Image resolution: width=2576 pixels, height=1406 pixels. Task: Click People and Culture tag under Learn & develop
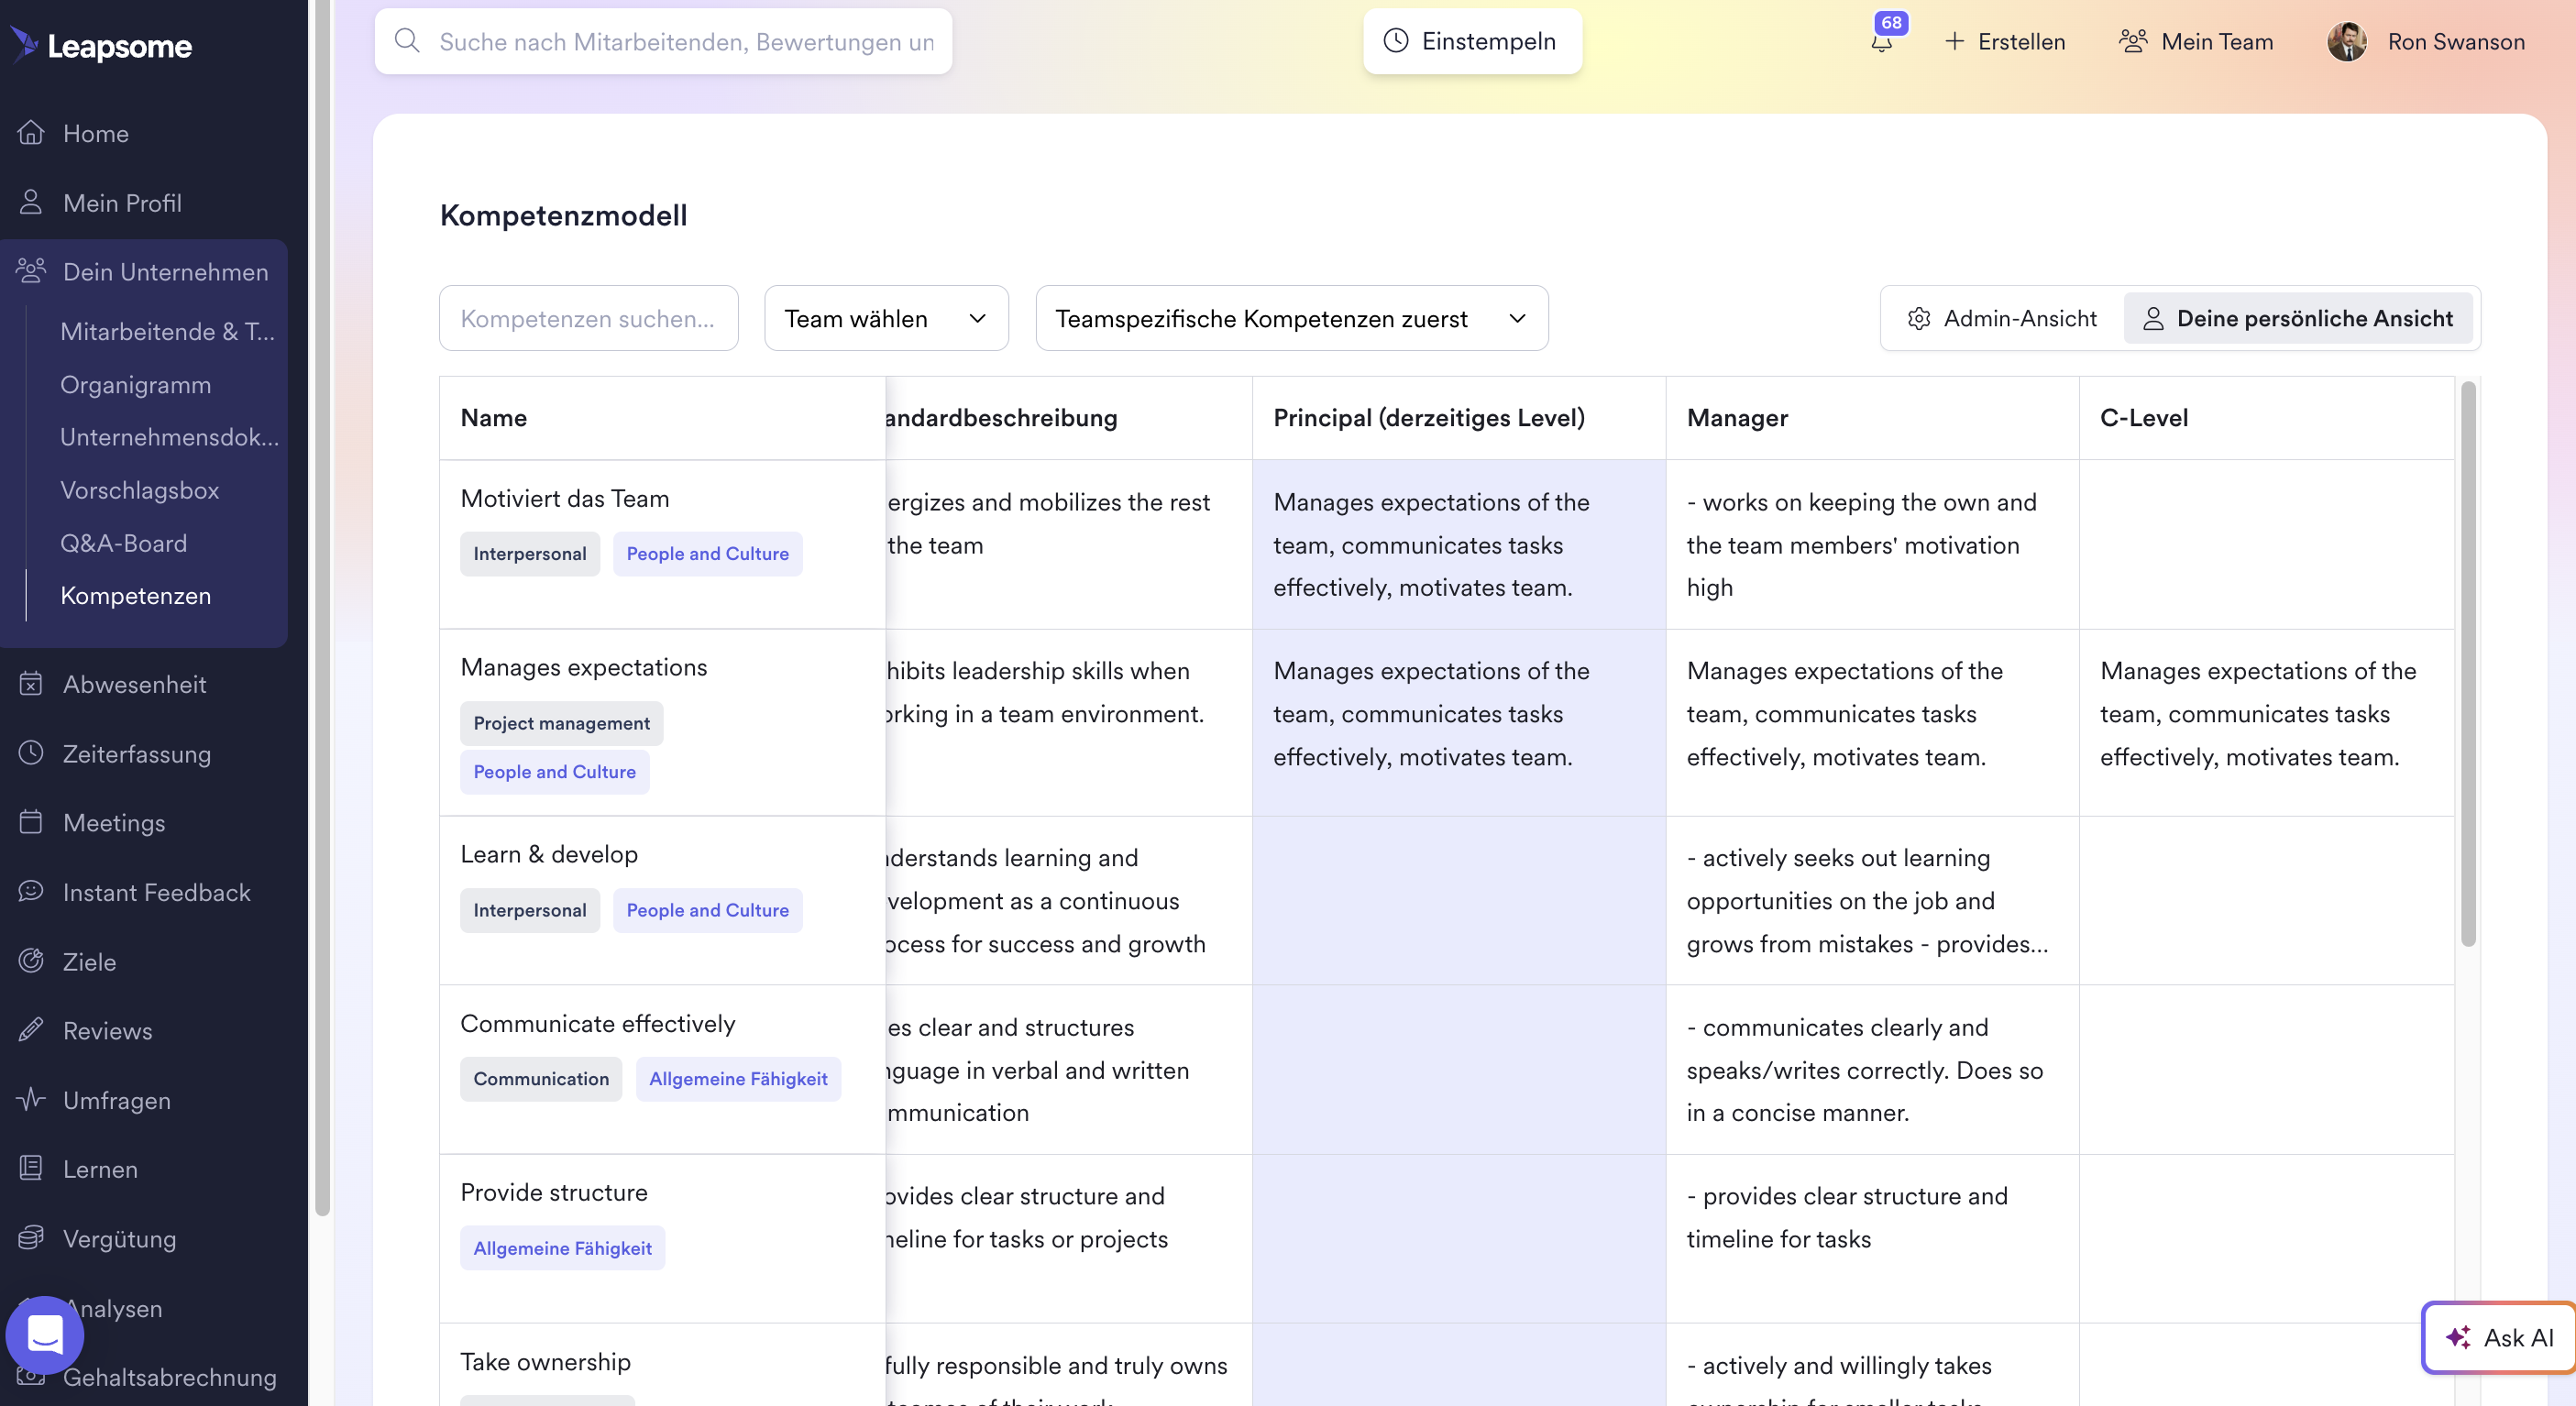coord(707,910)
